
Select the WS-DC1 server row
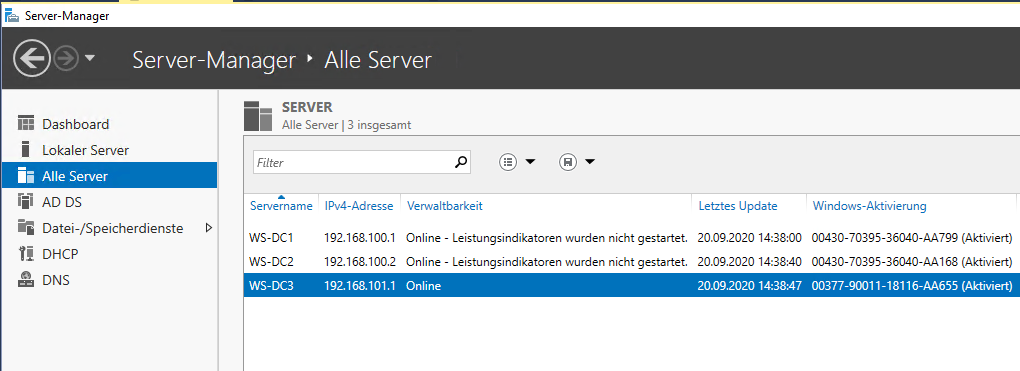click(x=631, y=238)
